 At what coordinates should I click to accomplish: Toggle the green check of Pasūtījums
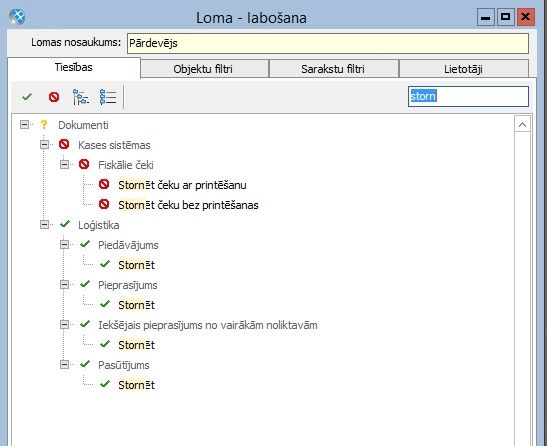point(85,364)
